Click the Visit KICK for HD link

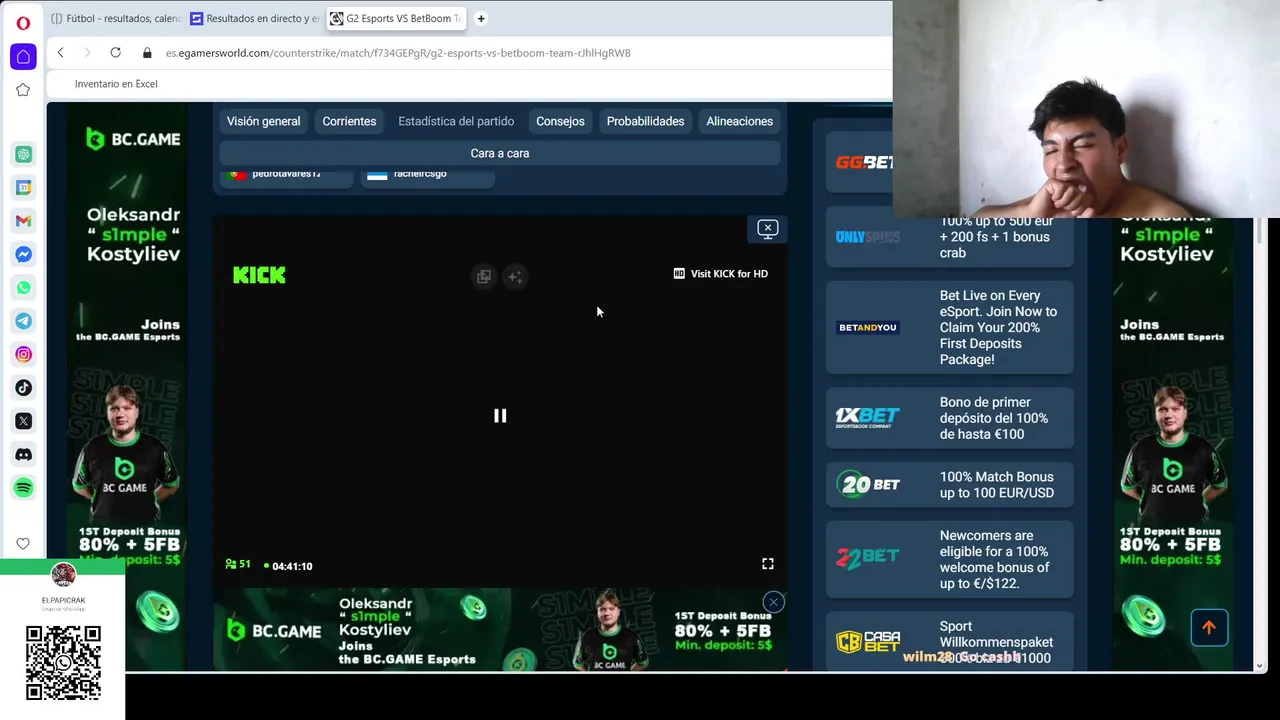tap(721, 274)
